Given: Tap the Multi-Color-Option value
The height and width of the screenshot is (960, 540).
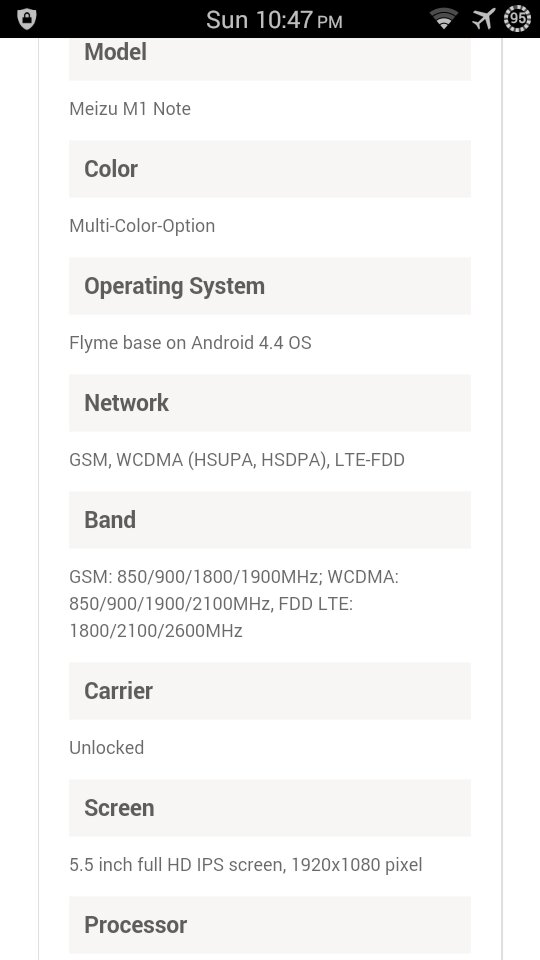Looking at the screenshot, I should point(142,226).
